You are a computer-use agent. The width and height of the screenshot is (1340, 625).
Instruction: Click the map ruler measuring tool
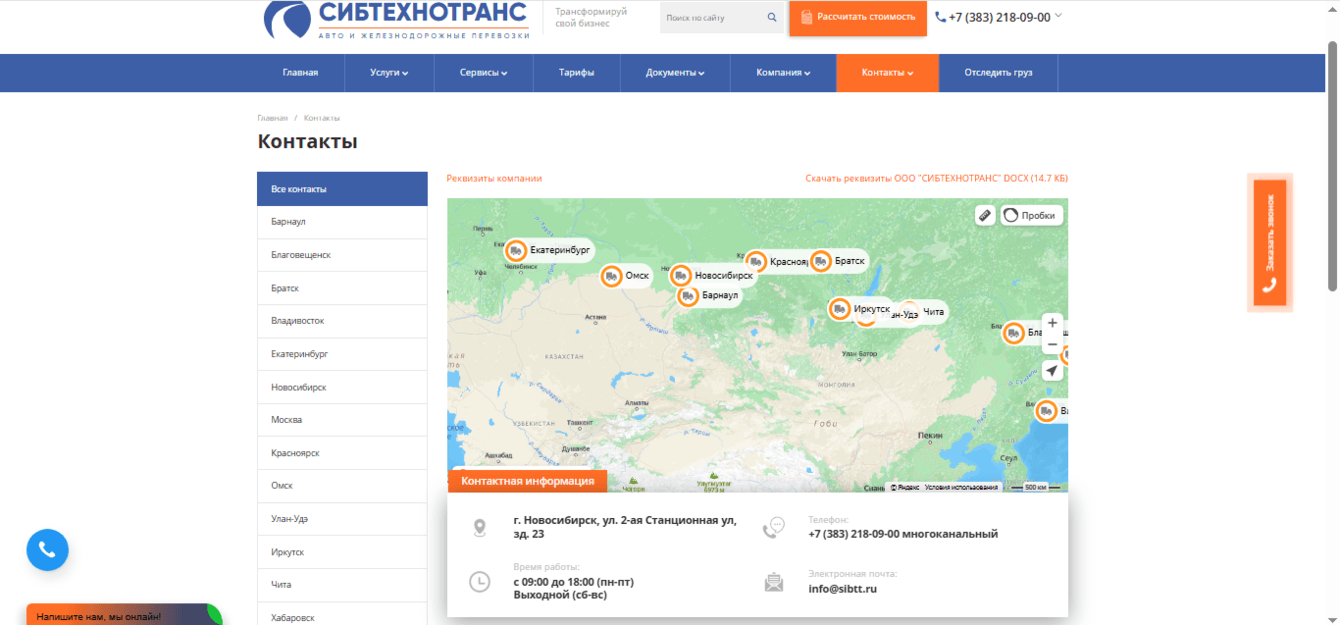click(x=985, y=215)
